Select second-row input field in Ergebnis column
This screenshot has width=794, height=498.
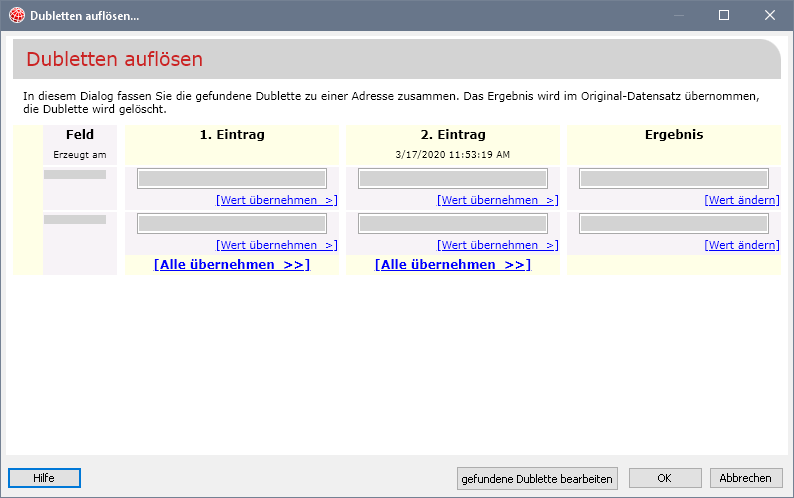[674, 224]
